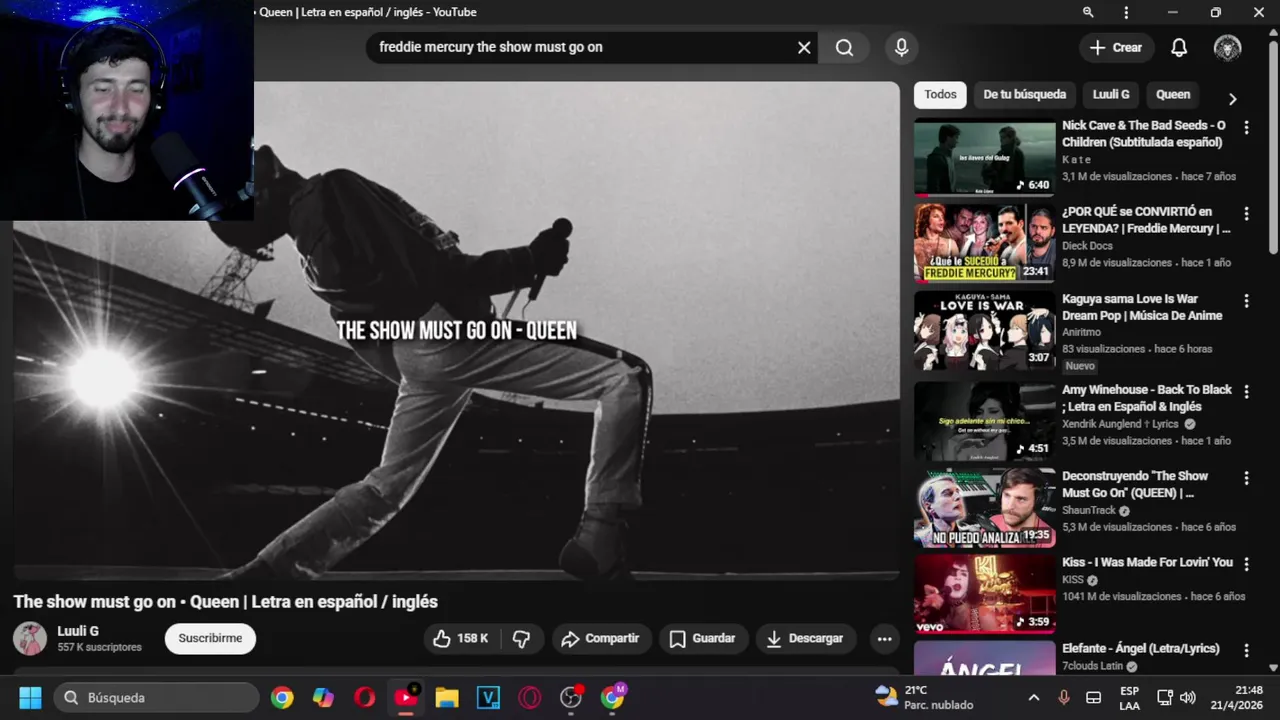This screenshot has height=720, width=1280.
Task: Click the main video player
Action: pos(456,331)
